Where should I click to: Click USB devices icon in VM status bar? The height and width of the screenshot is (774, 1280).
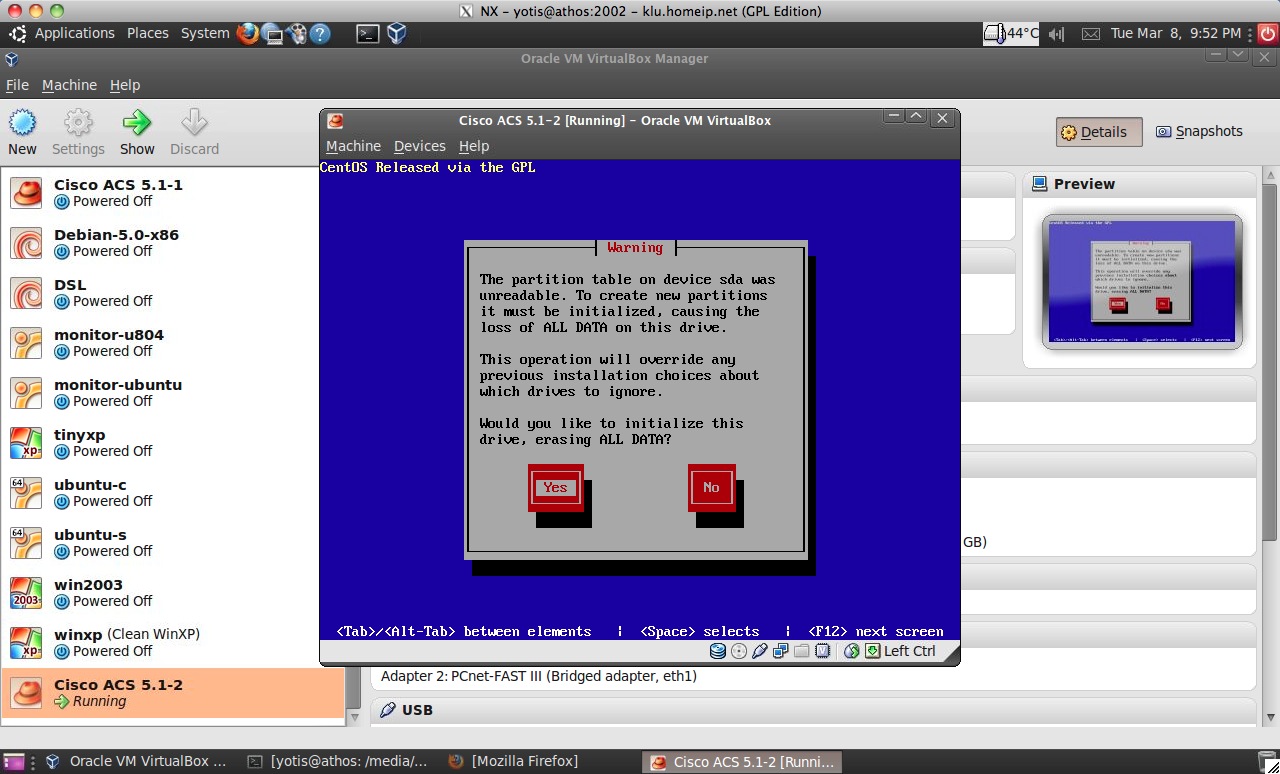[x=760, y=651]
